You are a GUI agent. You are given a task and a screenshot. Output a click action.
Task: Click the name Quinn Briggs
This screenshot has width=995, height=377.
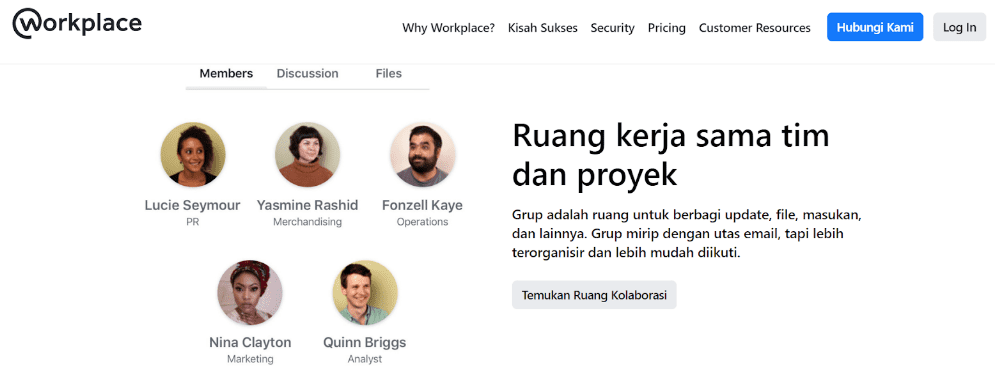pos(365,343)
